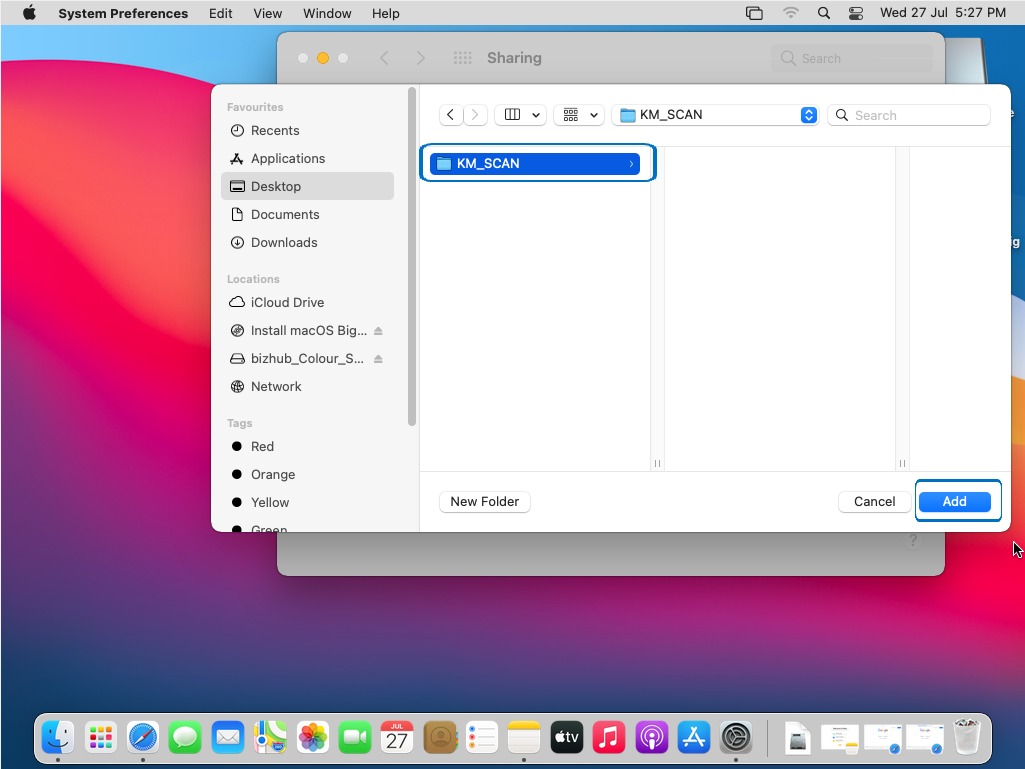Select Documents in the sidebar
Screen dimensions: 1025x769
tap(285, 214)
